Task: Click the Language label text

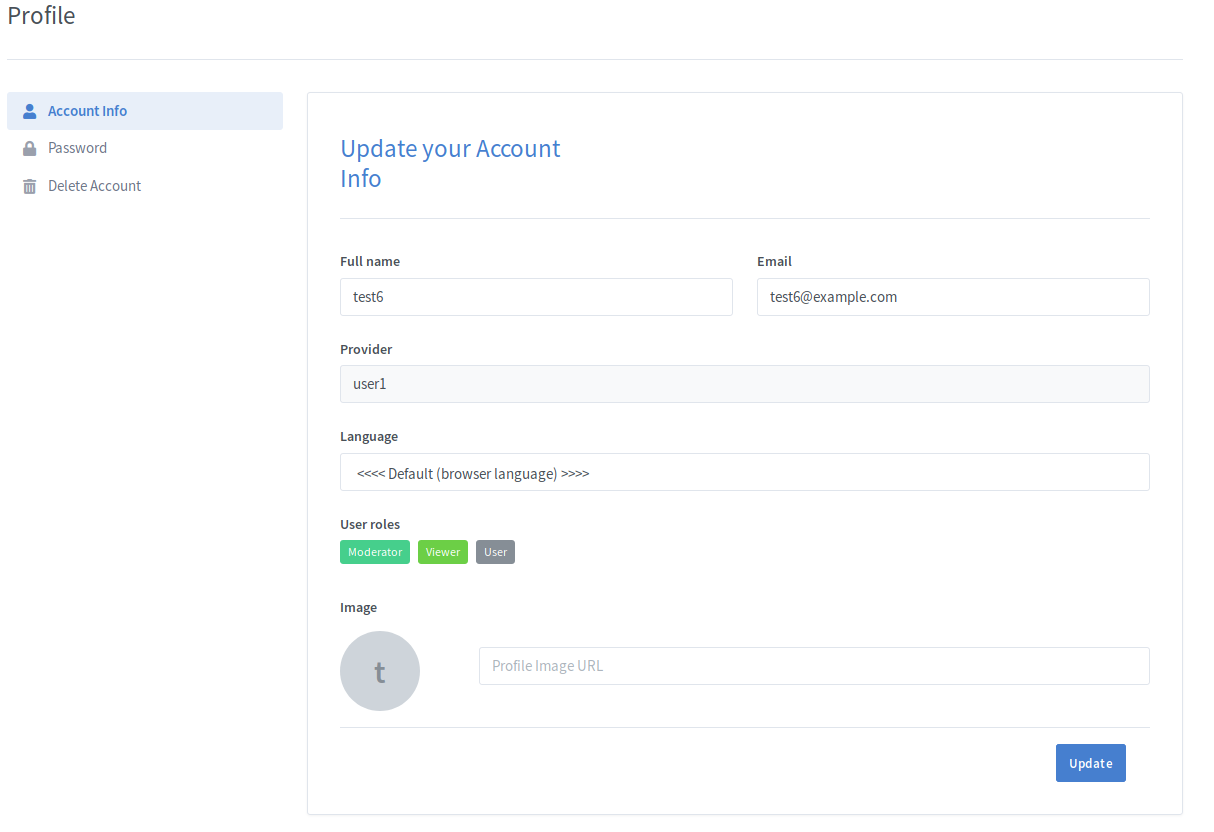Action: [369, 436]
